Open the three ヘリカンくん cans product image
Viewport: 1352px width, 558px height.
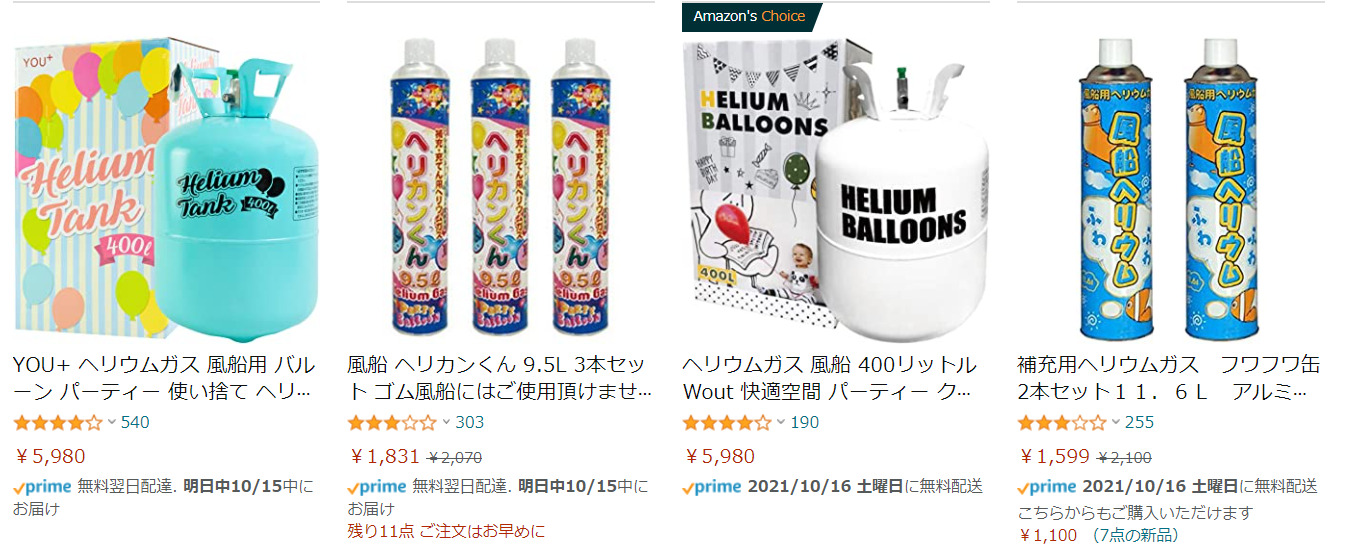[501, 187]
